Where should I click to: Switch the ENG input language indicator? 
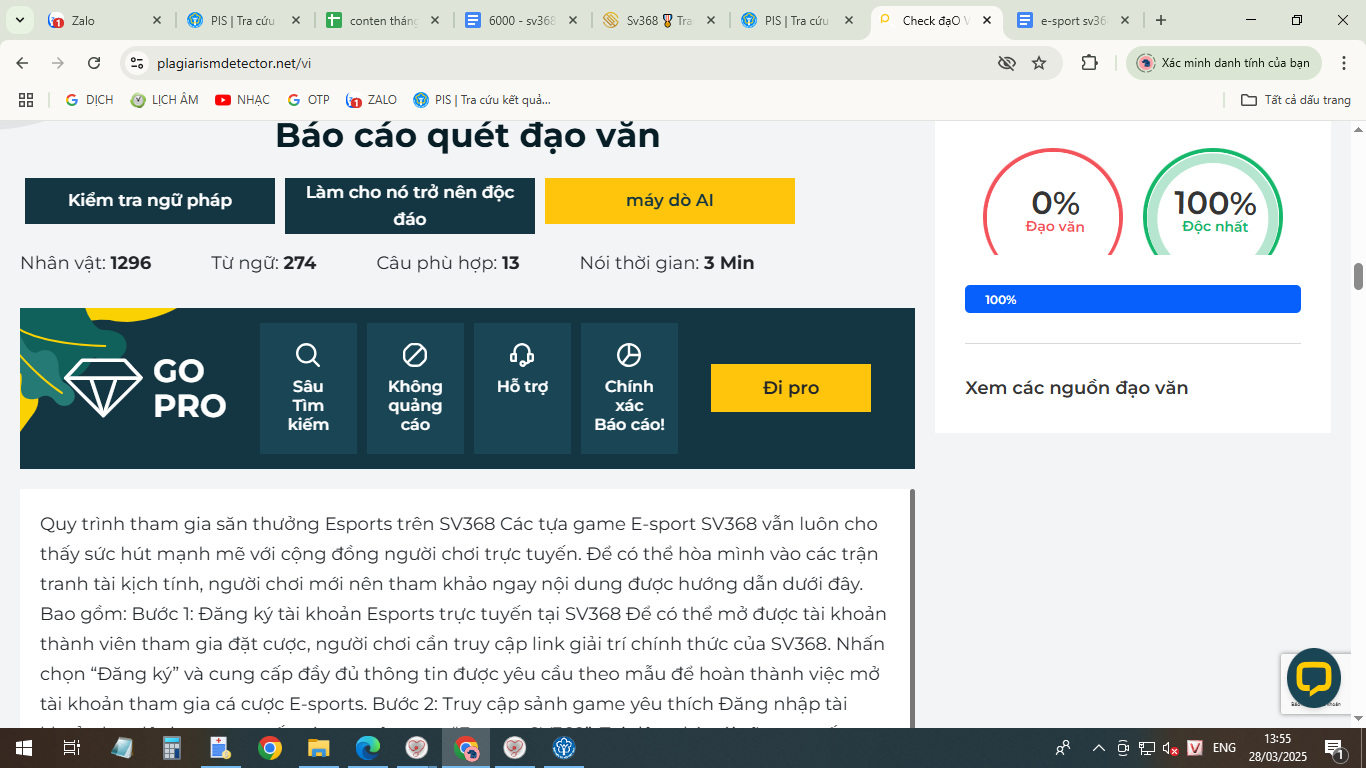(x=1224, y=748)
